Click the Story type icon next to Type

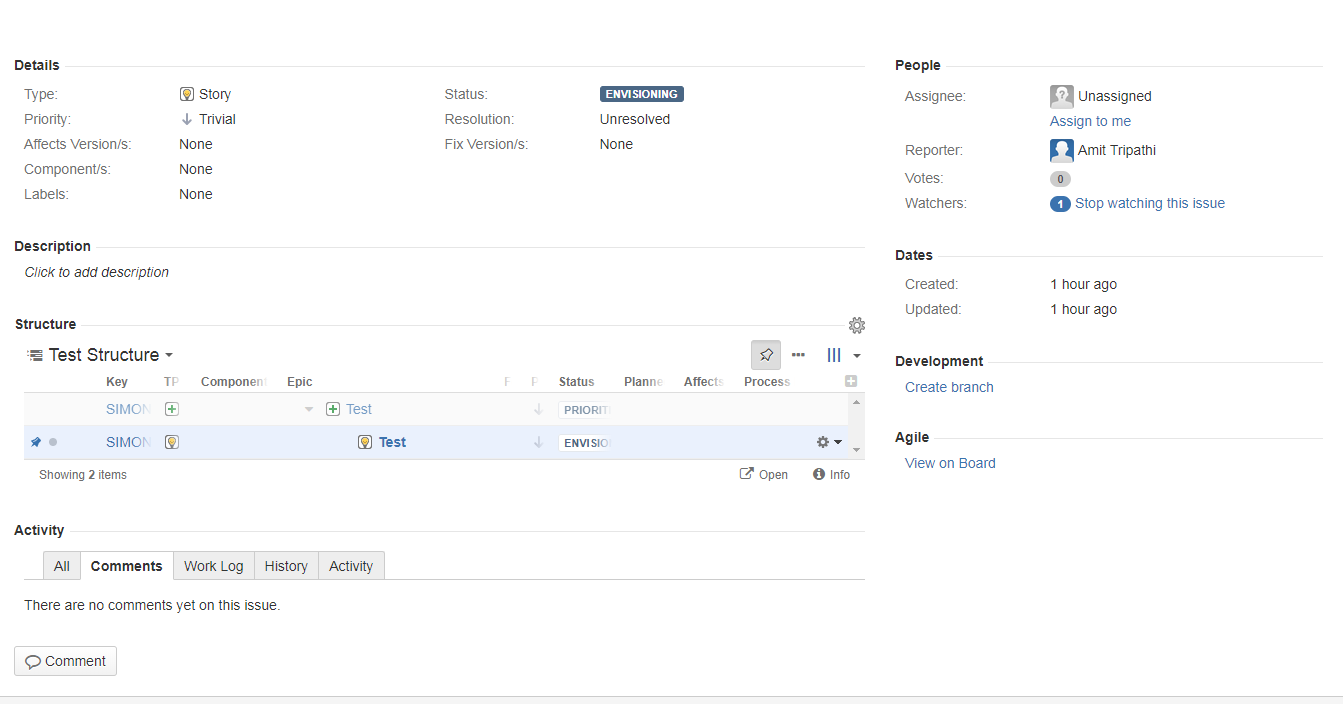pos(186,93)
